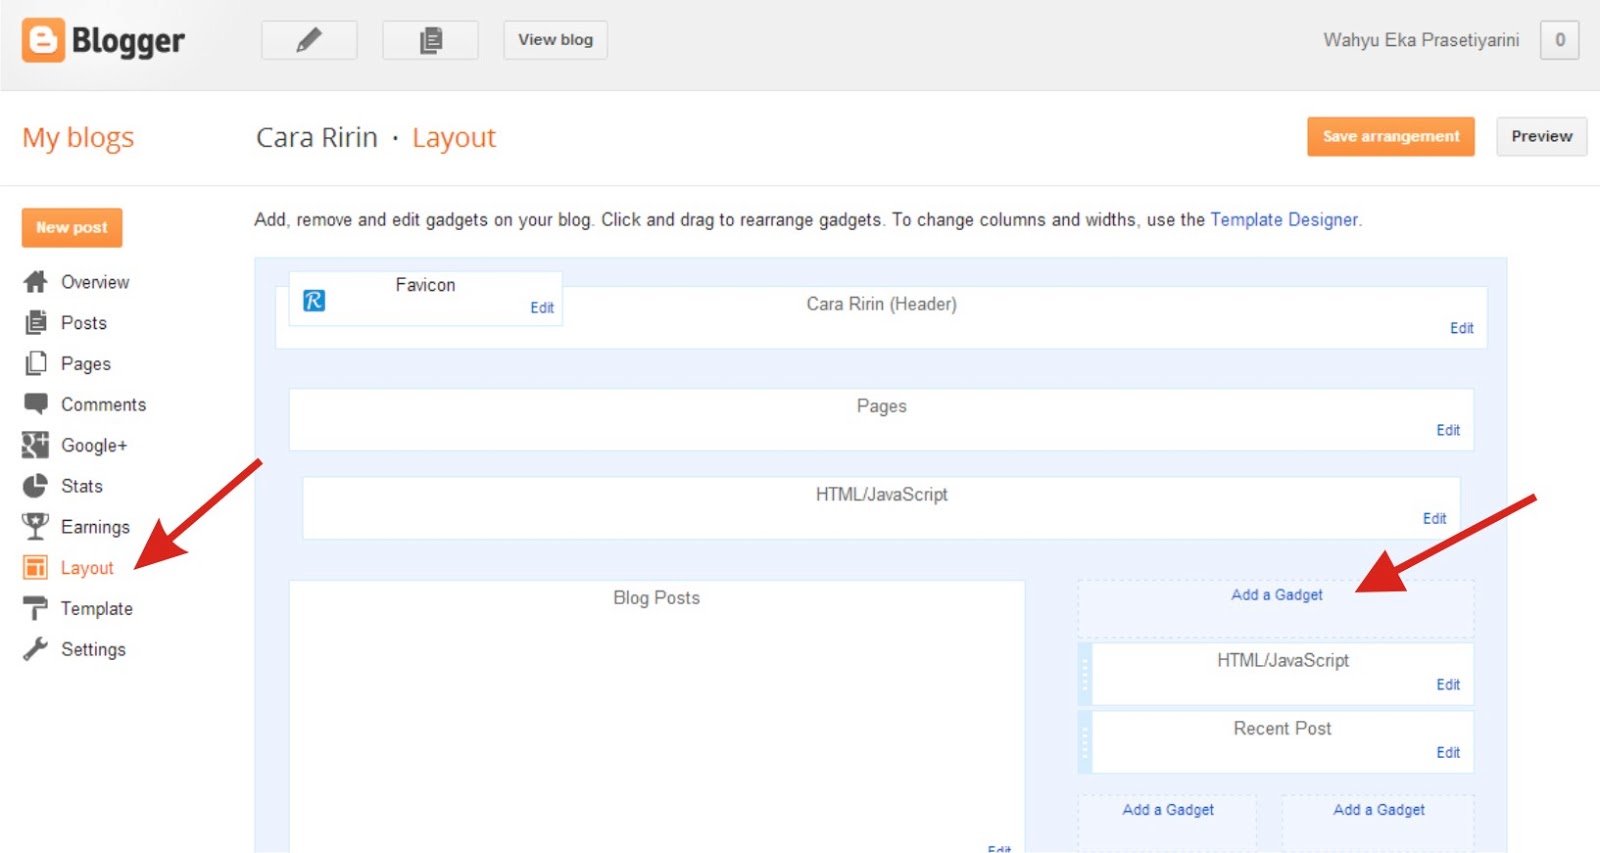This screenshot has height=853, width=1600.
Task: Click the Comments speech bubble icon
Action: (35, 404)
